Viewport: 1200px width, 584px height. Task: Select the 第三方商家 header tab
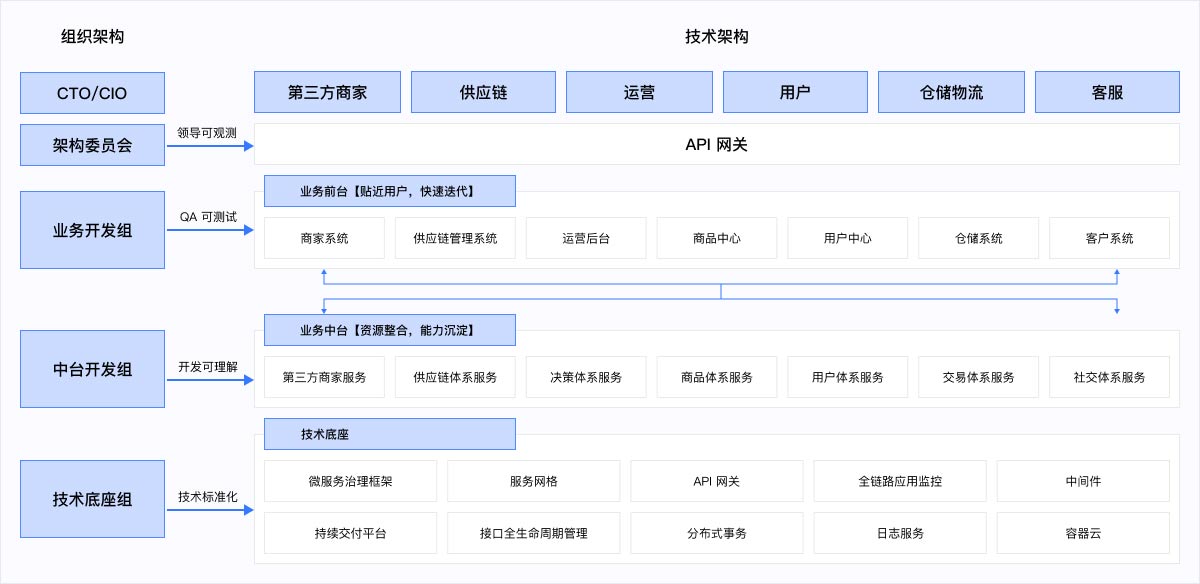coord(327,92)
